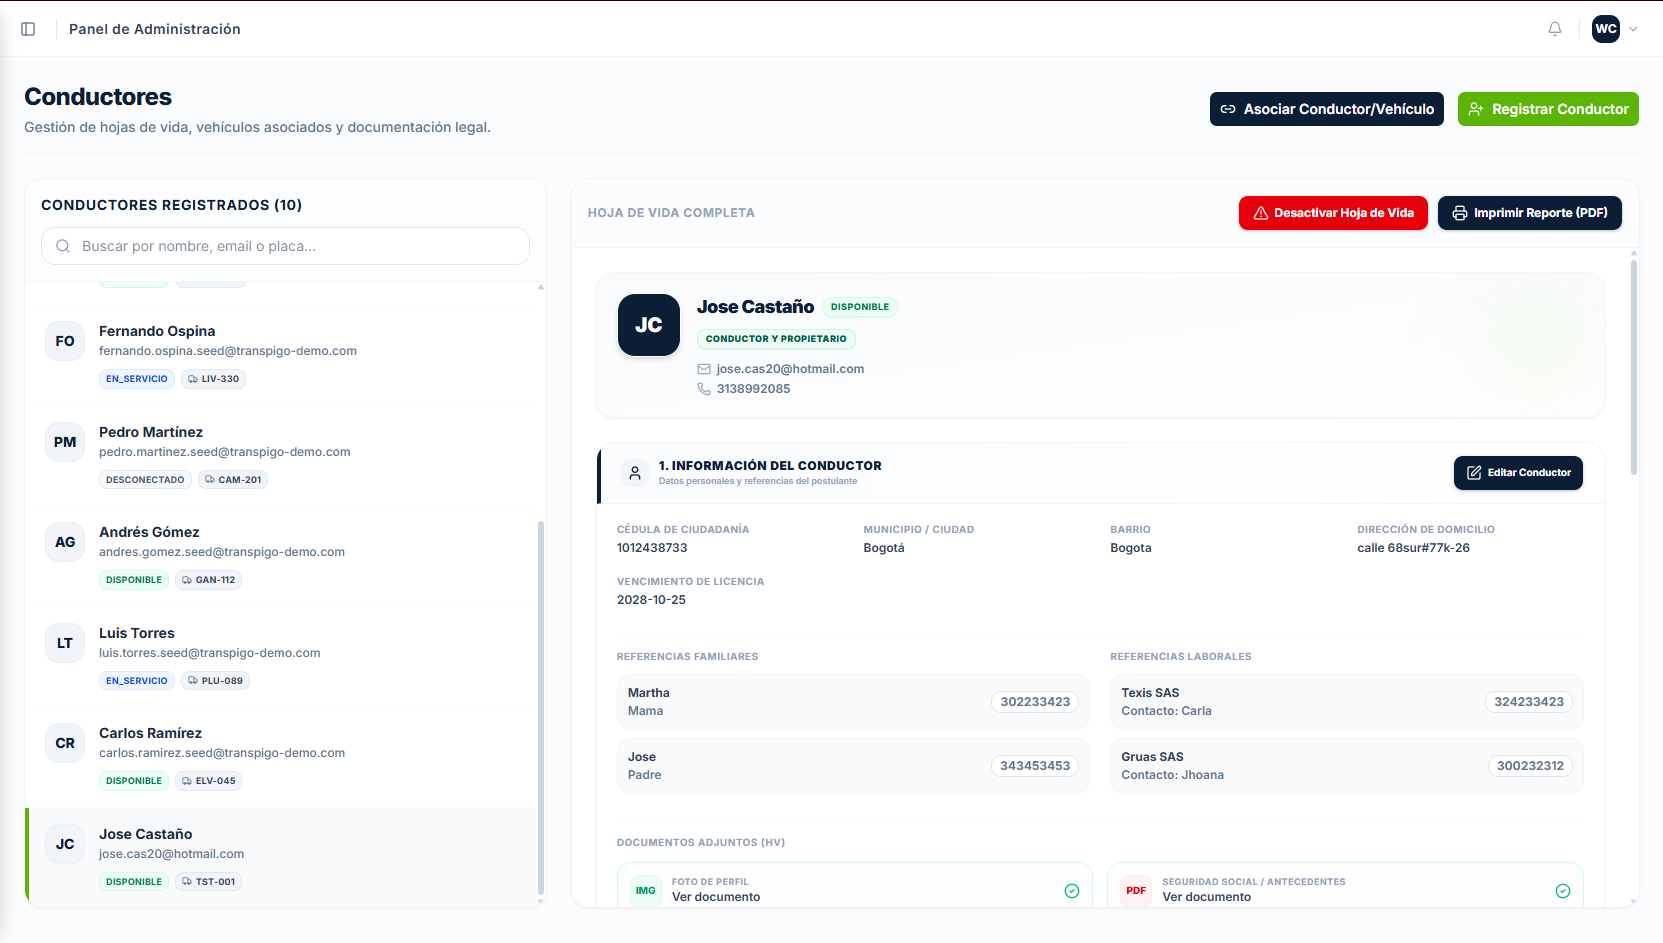Click the person icon in section 1 header

[x=635, y=473]
